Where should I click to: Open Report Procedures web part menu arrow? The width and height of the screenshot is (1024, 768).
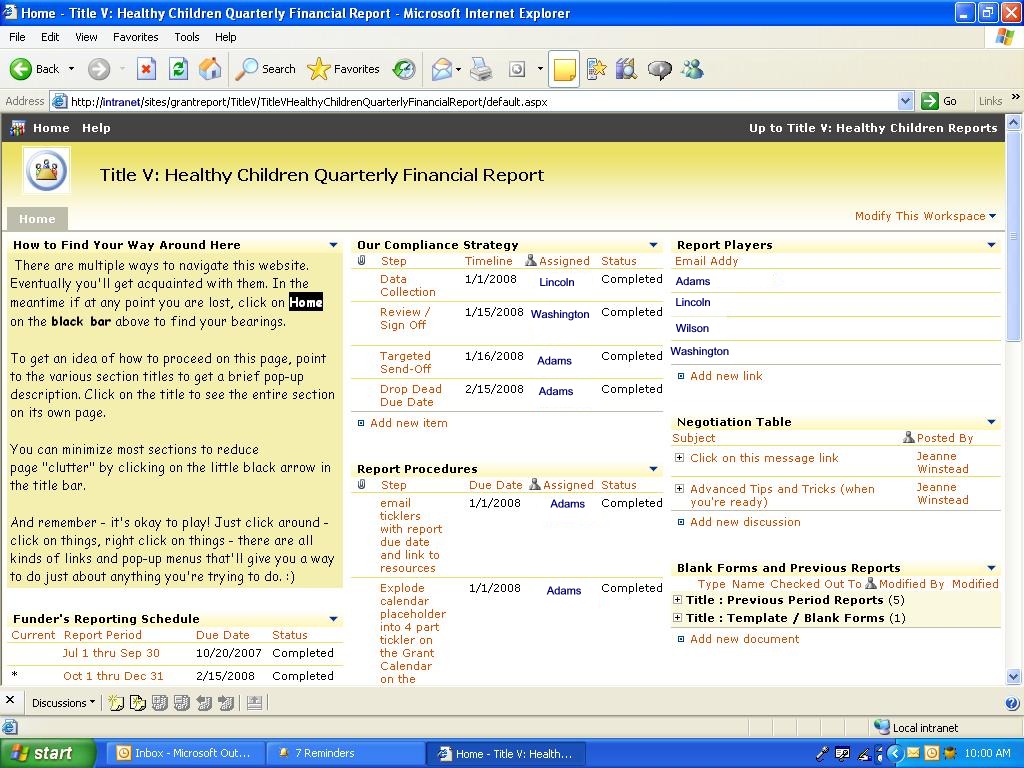tap(654, 470)
